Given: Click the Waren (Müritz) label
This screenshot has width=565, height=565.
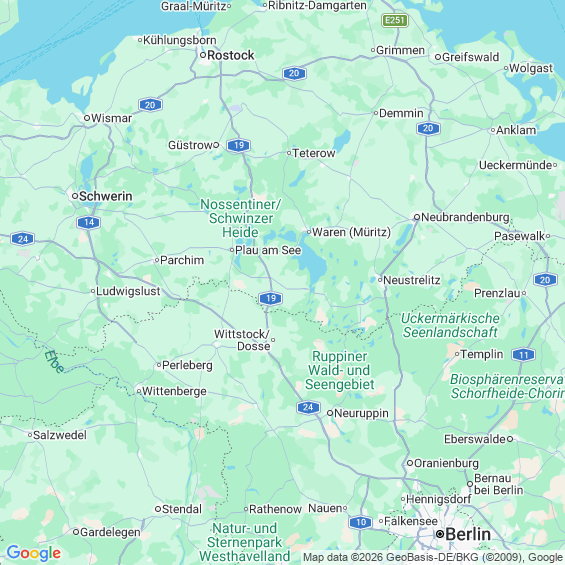Looking at the screenshot, I should tap(351, 232).
